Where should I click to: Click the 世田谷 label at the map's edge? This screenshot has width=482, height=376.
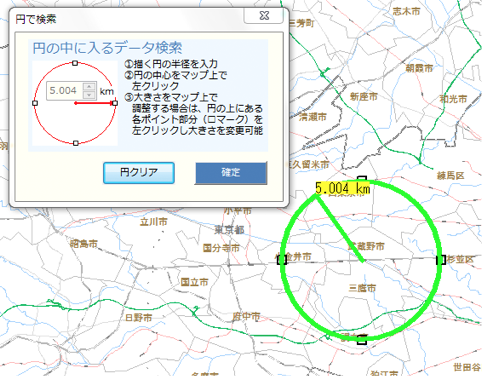click(467, 367)
